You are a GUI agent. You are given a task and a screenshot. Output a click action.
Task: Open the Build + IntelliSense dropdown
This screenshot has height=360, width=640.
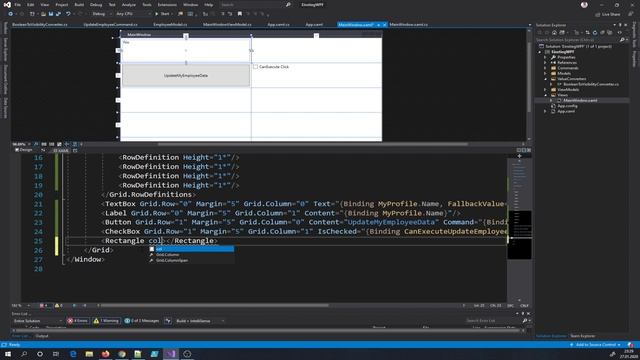click(x=200, y=321)
